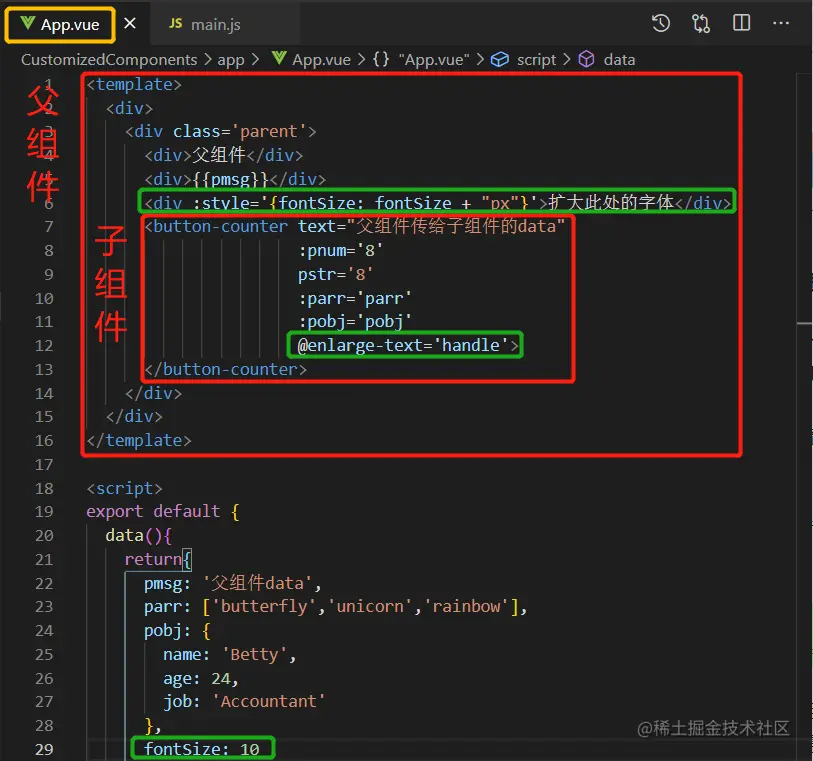Viewport: 813px width, 761px height.
Task: Close the App.vue editor tab
Action: pyautogui.click(x=130, y=23)
